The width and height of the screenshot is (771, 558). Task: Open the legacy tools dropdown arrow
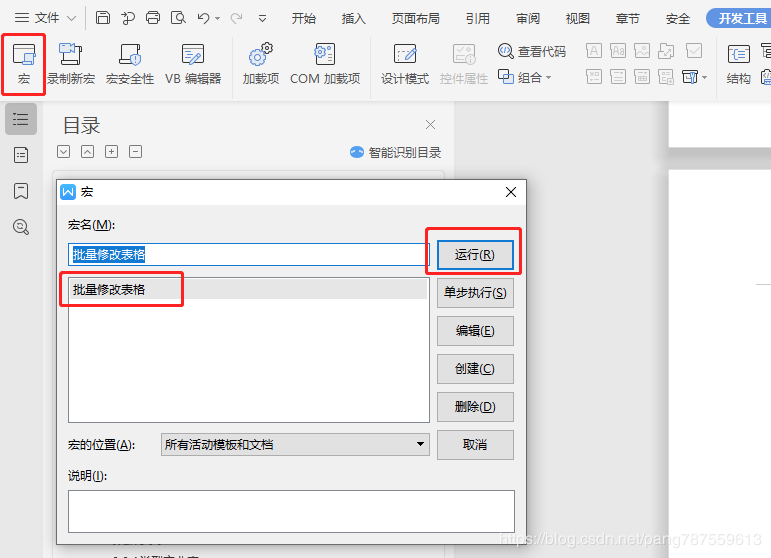705,77
